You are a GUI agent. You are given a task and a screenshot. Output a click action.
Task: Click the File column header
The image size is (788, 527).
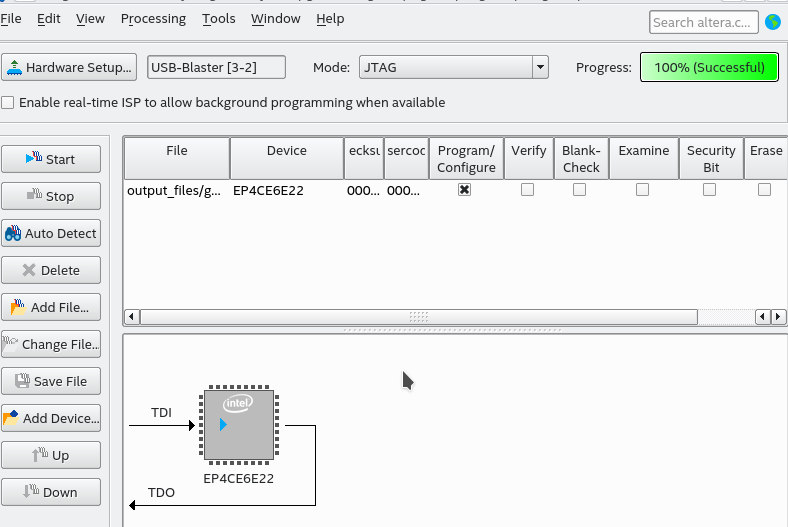click(177, 158)
